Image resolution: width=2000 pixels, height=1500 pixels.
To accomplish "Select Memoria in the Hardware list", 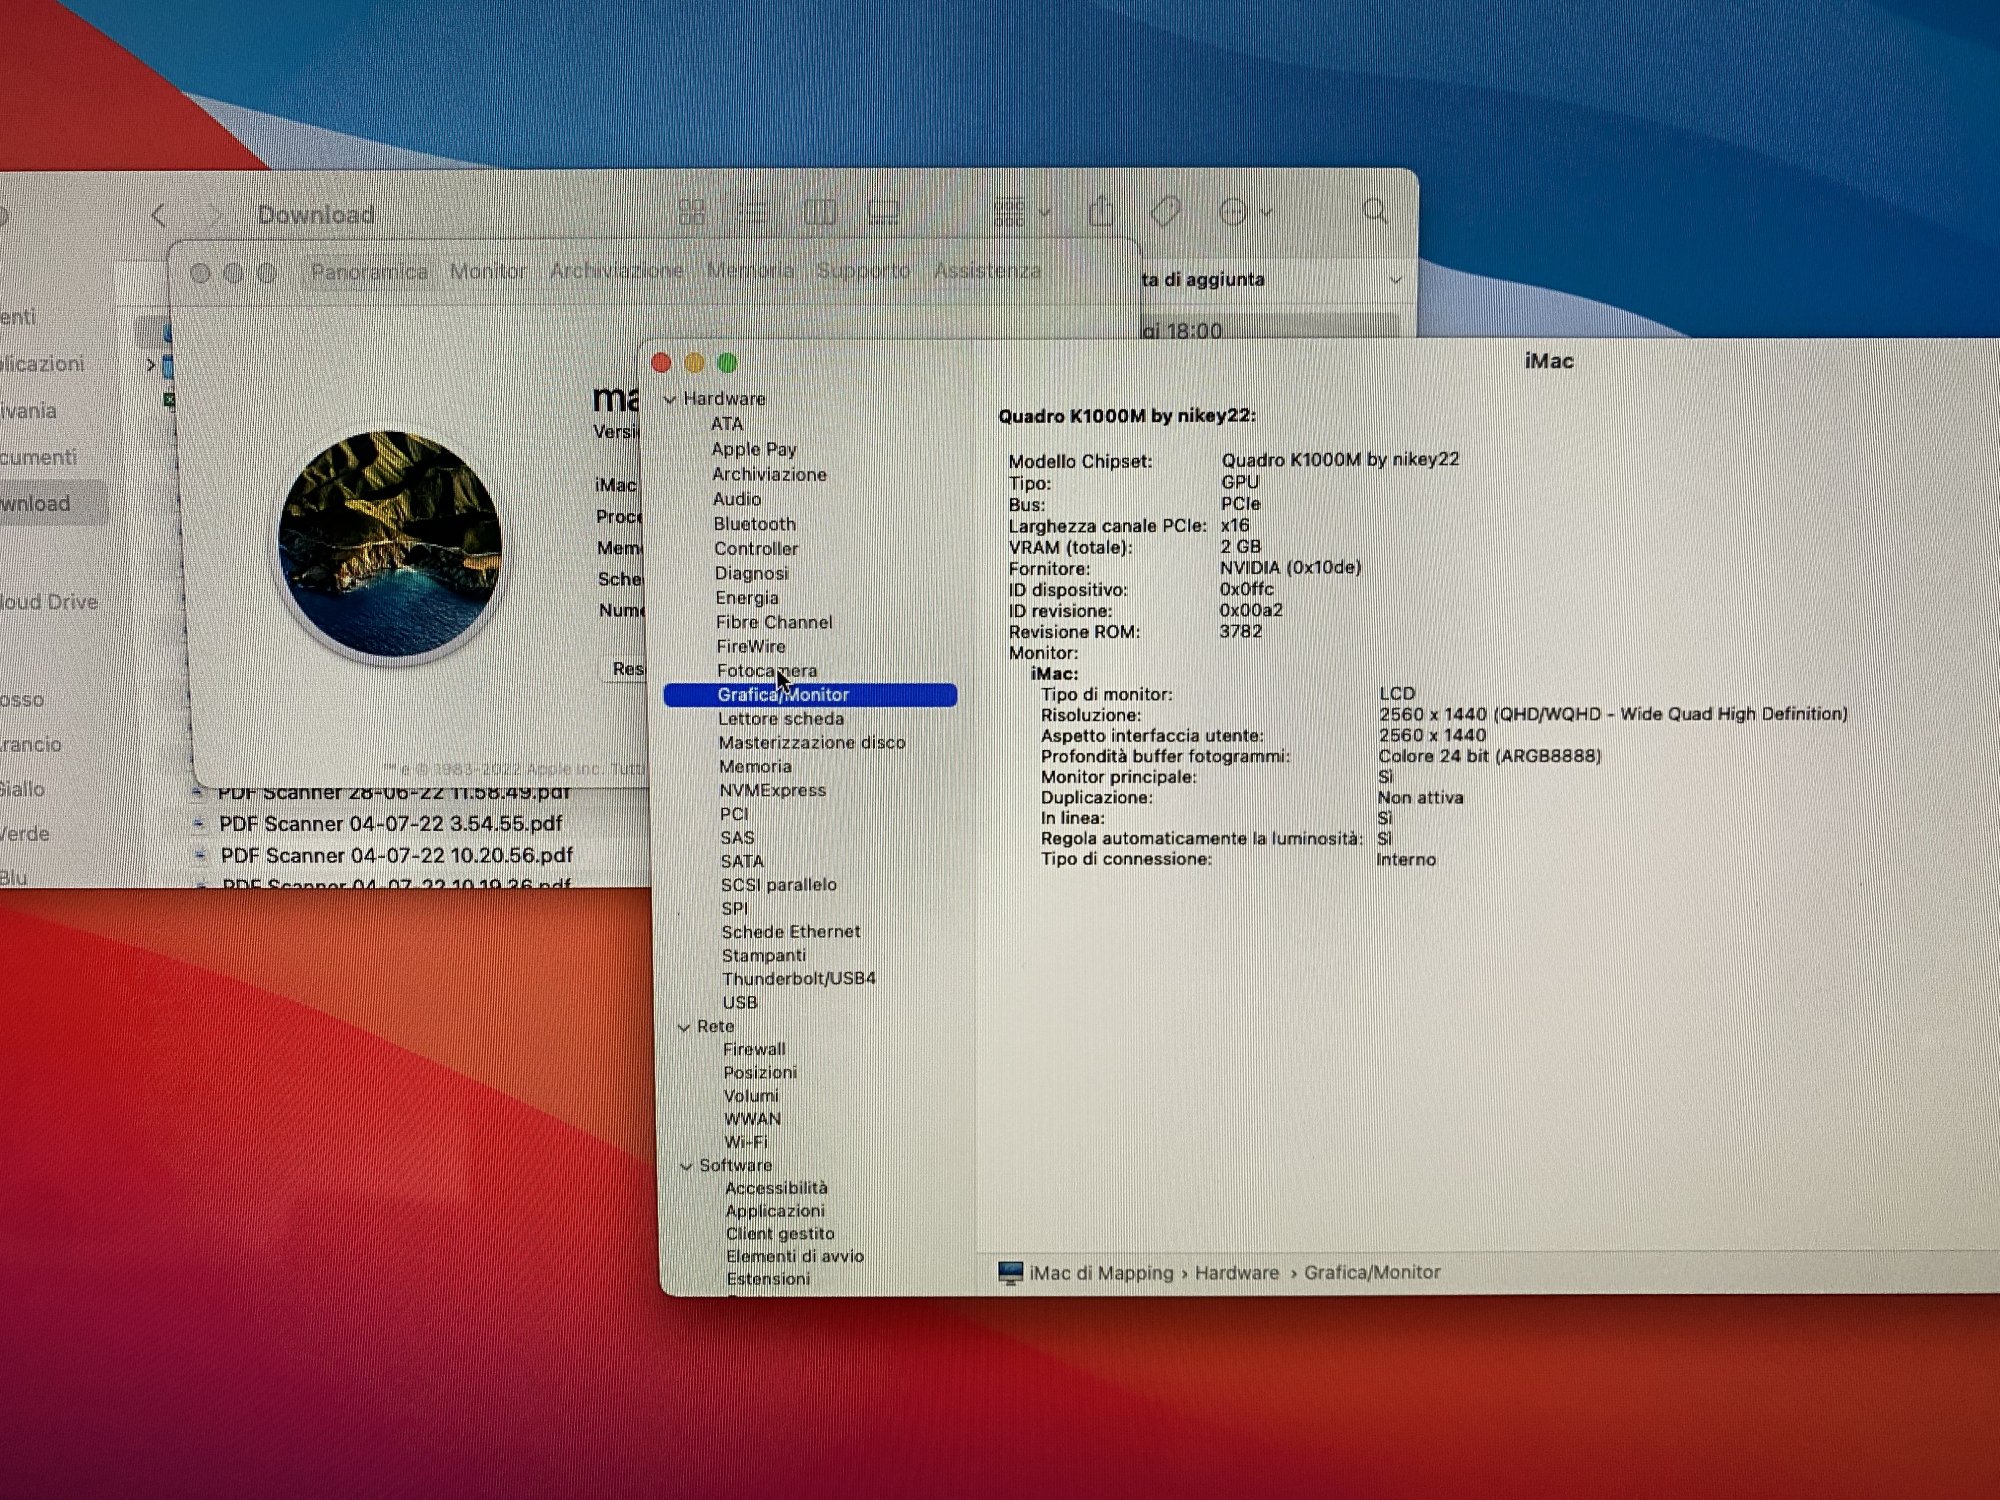I will click(x=755, y=767).
